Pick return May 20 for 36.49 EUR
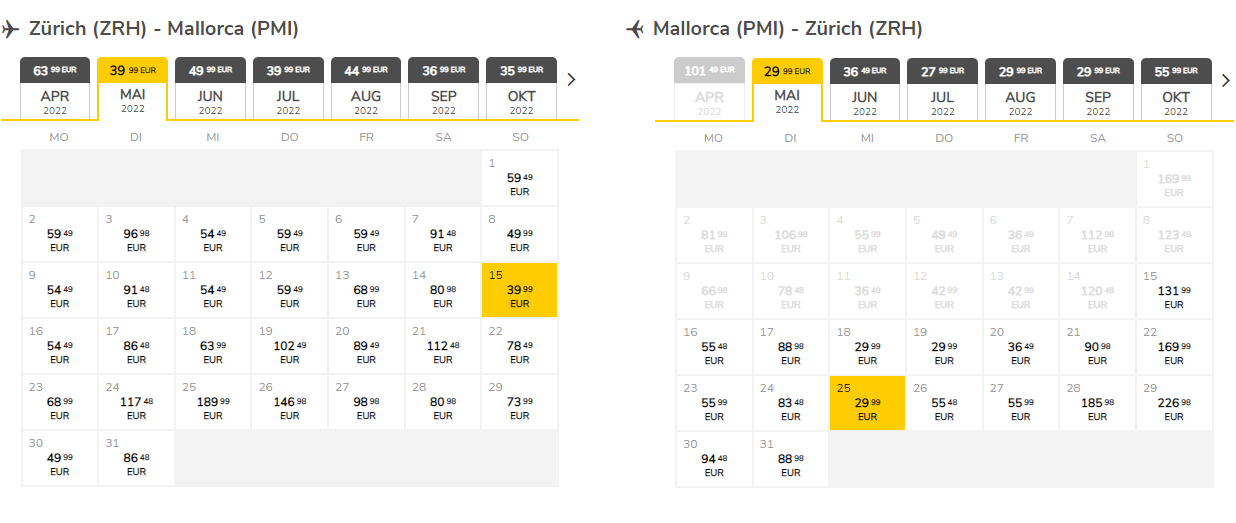The width and height of the screenshot is (1236, 523). 1021,347
